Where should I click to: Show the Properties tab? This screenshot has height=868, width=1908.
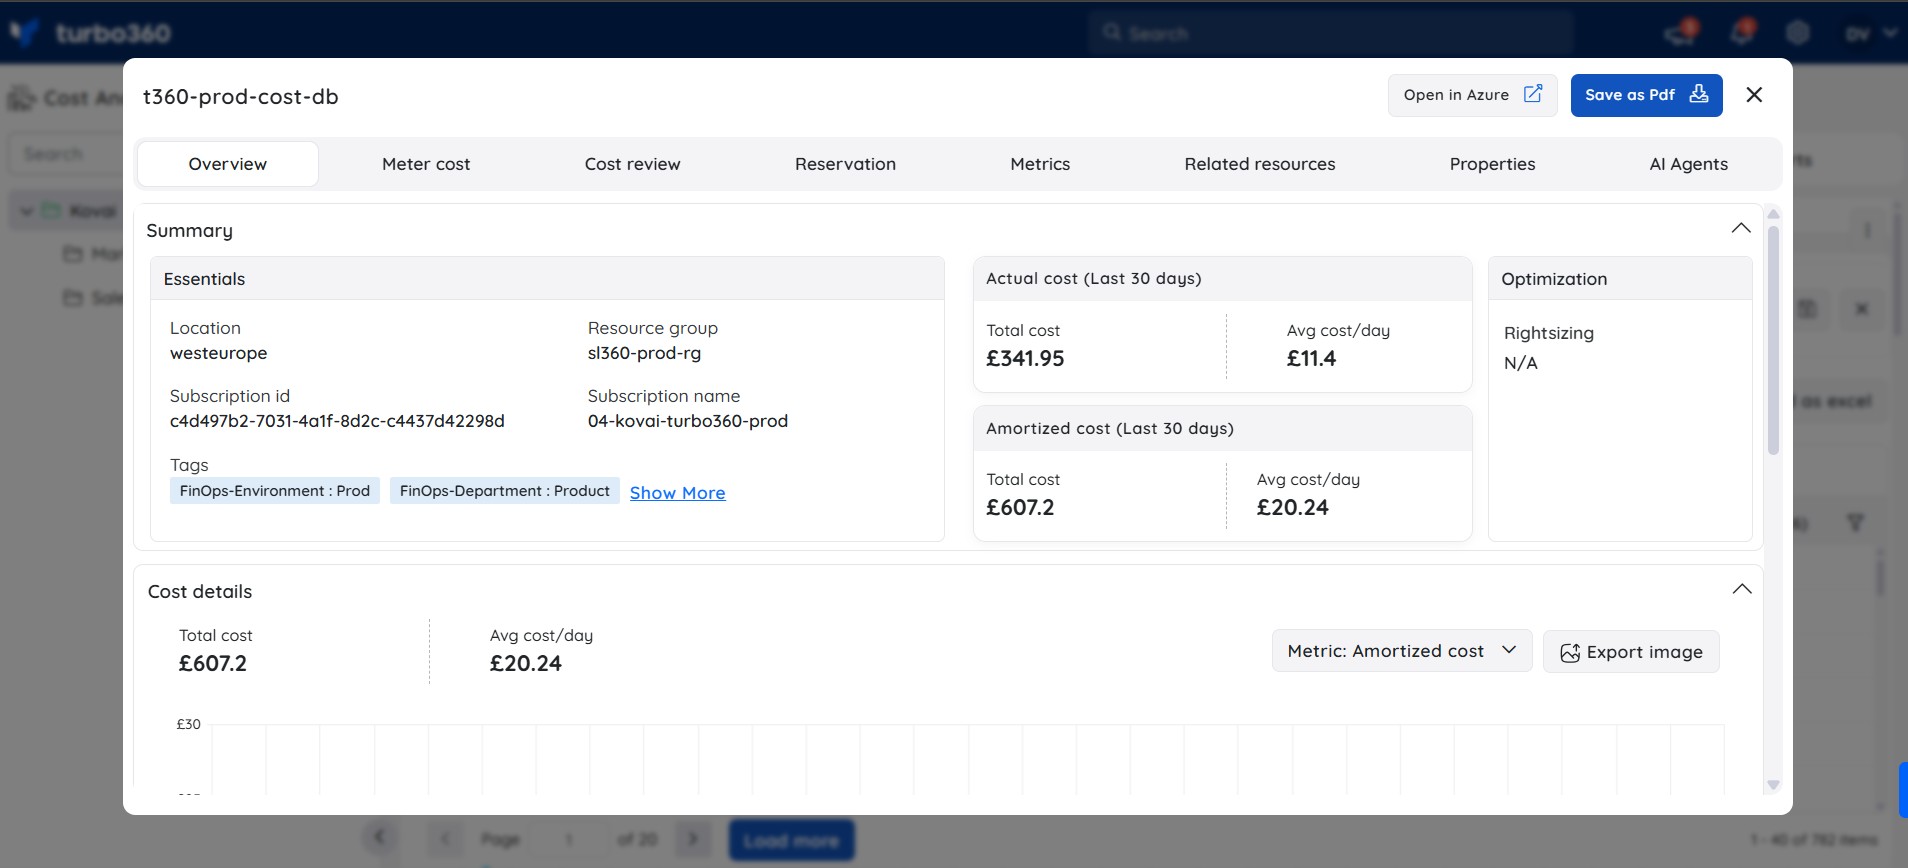tap(1492, 164)
